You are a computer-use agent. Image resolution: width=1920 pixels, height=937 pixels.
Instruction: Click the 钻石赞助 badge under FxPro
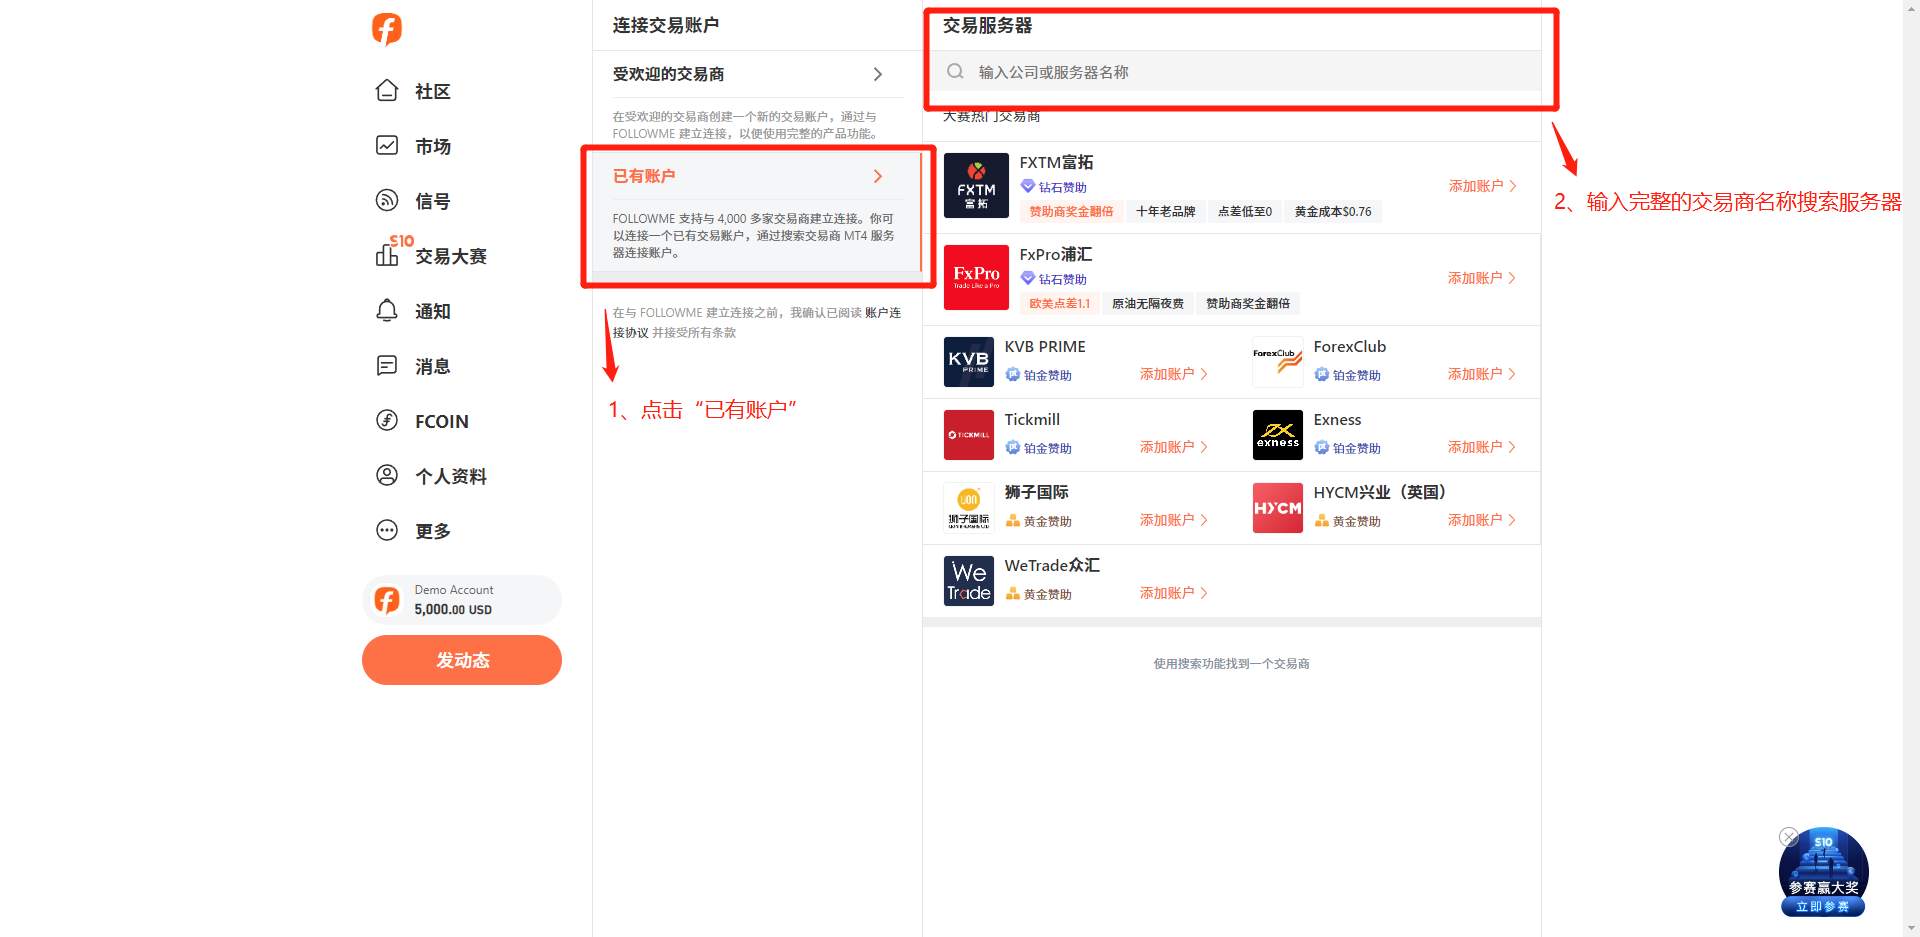click(1054, 279)
